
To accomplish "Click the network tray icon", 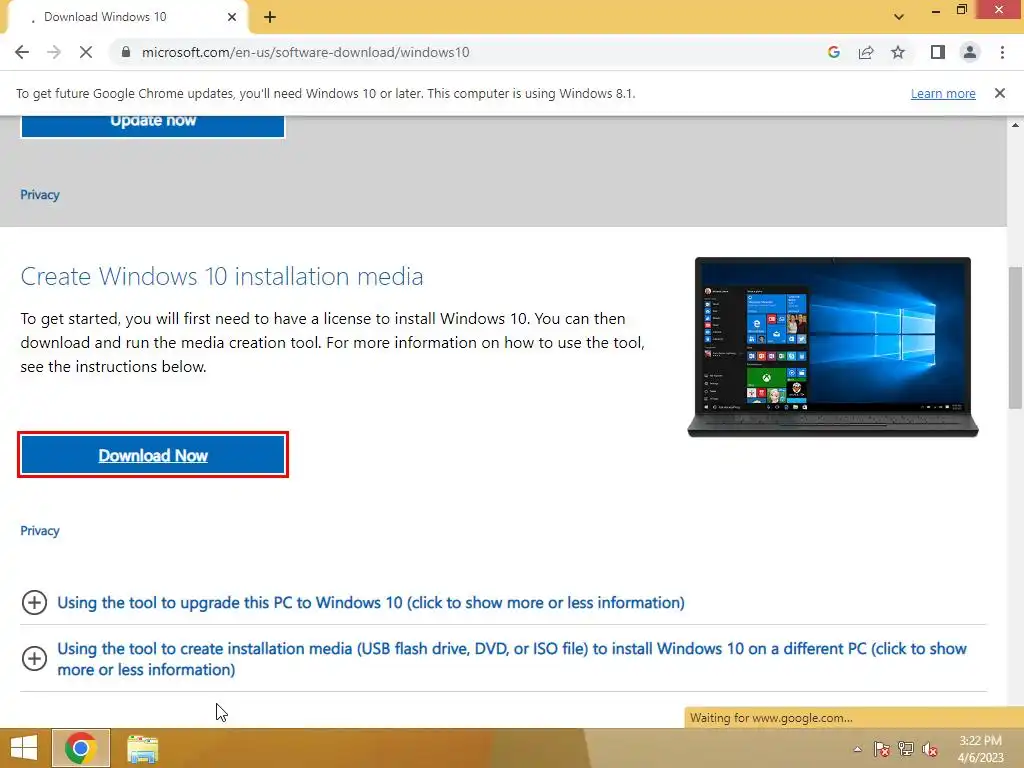I will pos(906,749).
